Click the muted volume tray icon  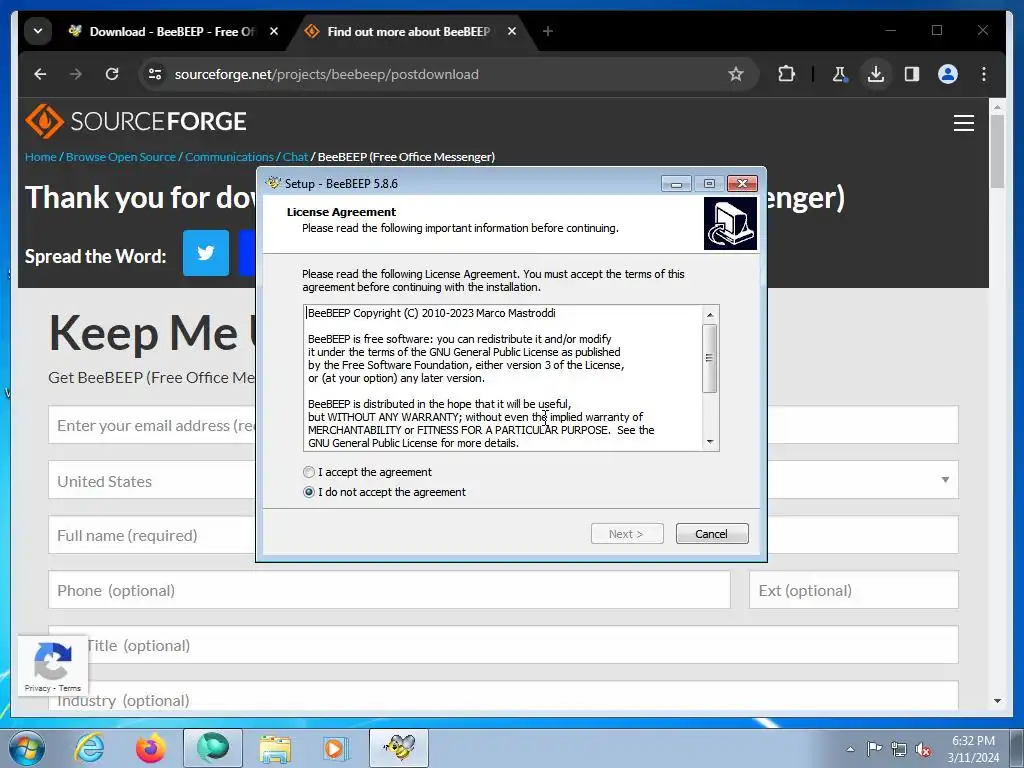click(x=923, y=750)
